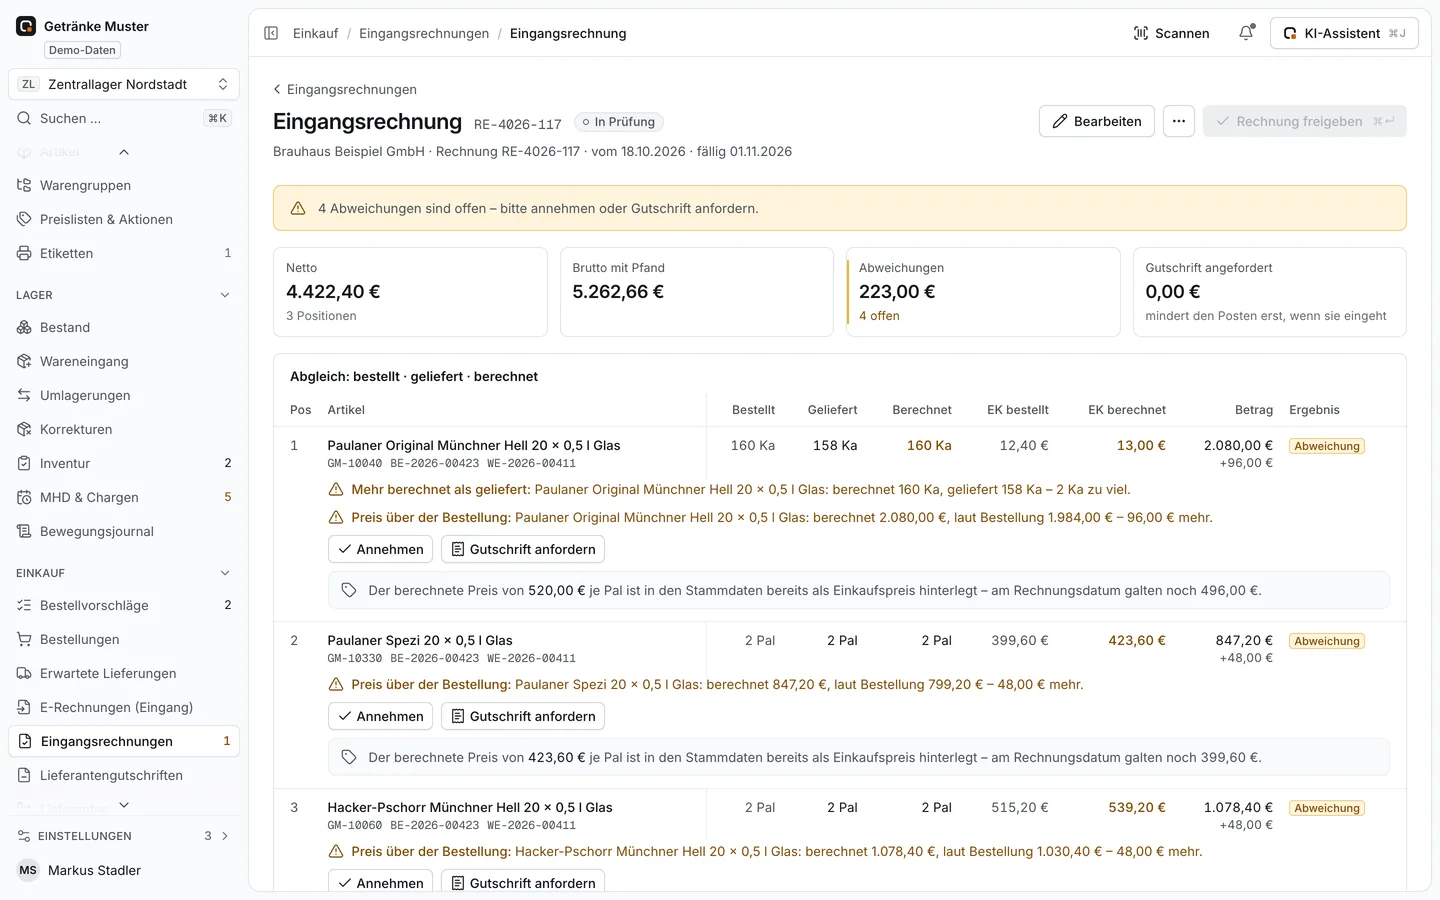Image resolution: width=1440 pixels, height=900 pixels.
Task: Open the three-dot more actions menu
Action: pos(1179,121)
